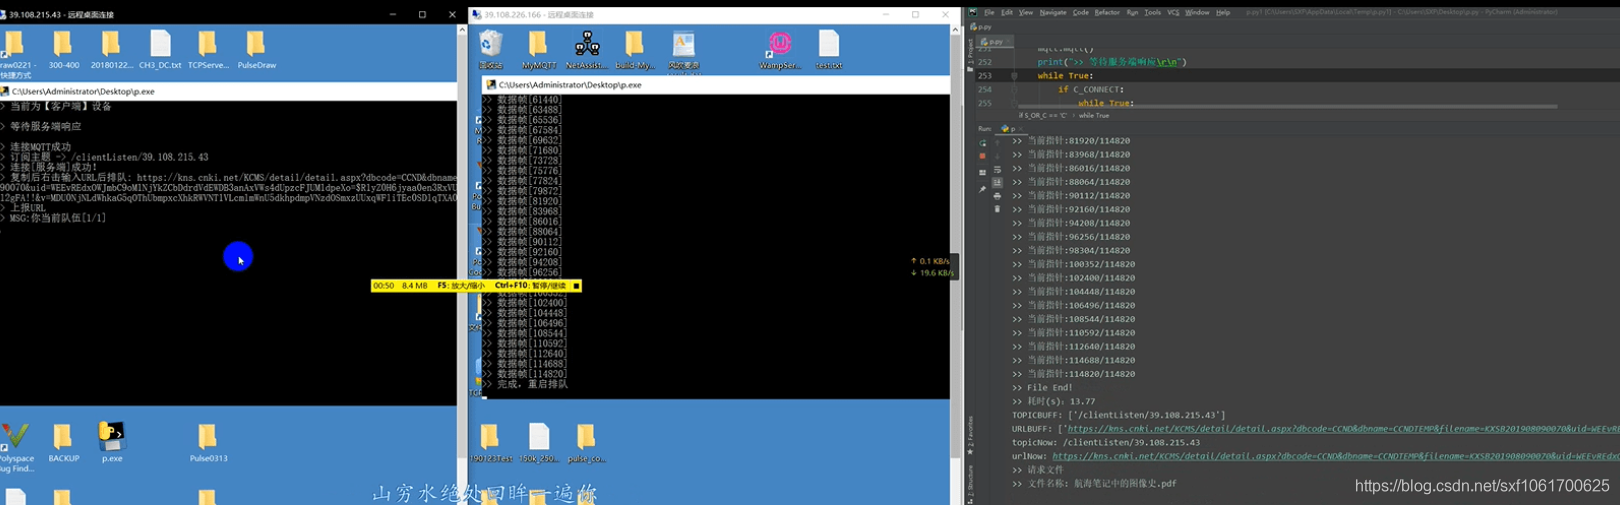Image resolution: width=1620 pixels, height=505 pixels.
Task: Open the MyMQTT folder
Action: point(538,49)
